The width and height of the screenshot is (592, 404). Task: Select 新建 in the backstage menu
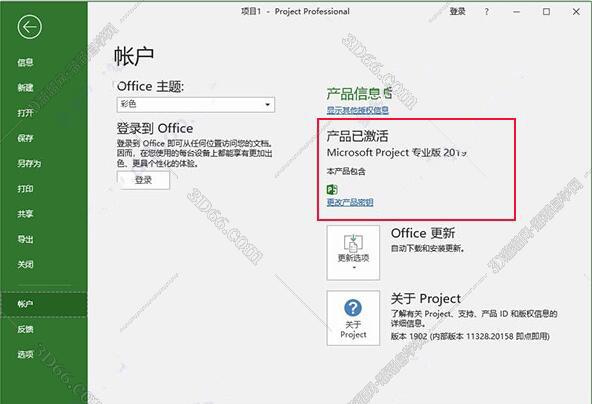[x=25, y=88]
